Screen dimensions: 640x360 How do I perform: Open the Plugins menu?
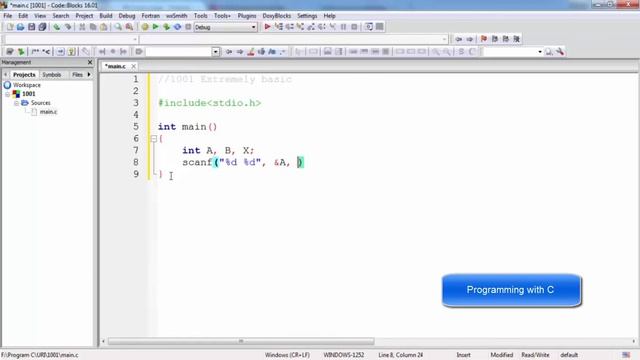pos(247,16)
